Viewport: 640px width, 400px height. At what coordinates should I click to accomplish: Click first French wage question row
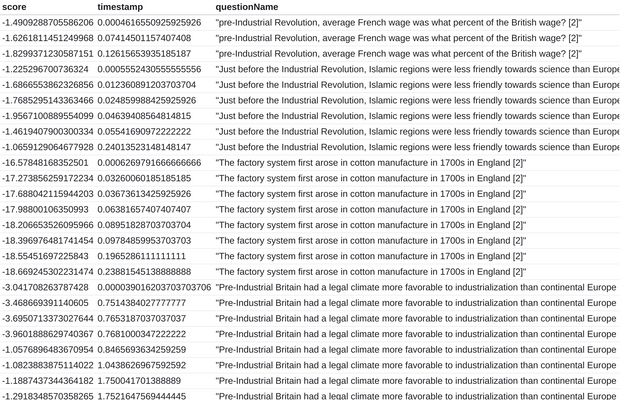[310, 23]
